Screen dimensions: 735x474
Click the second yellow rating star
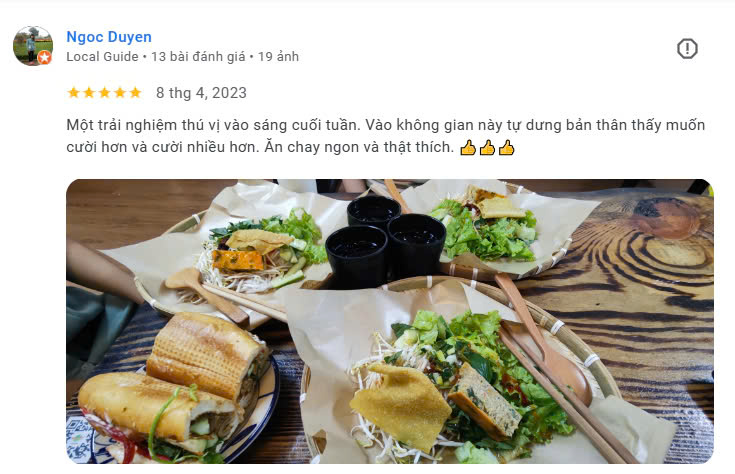point(89,92)
